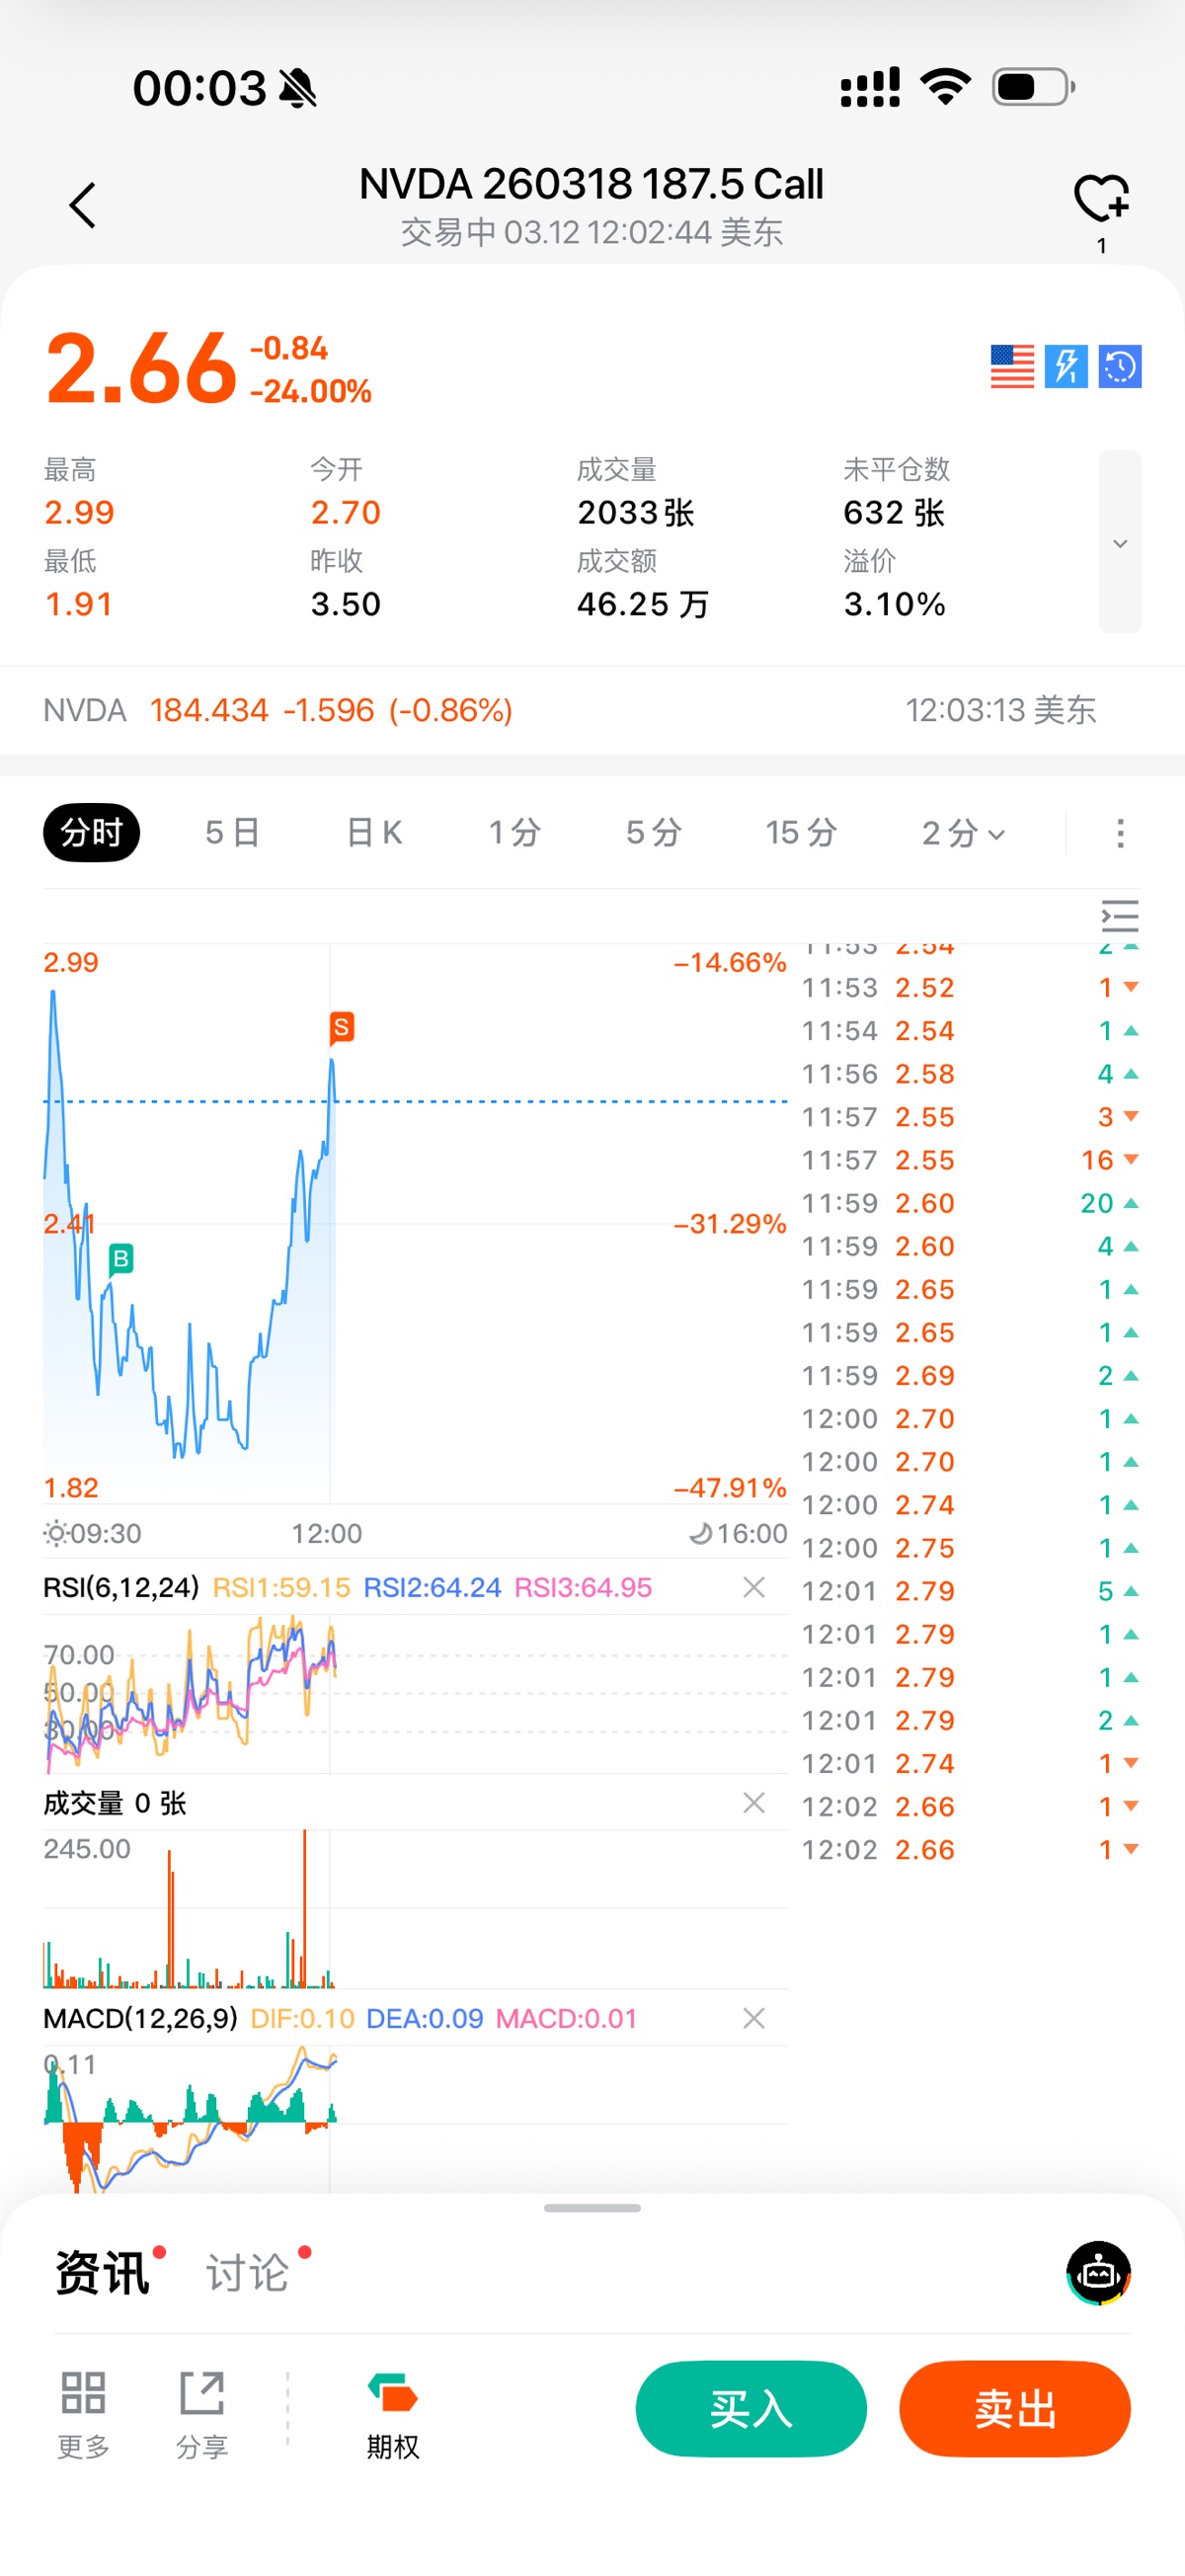Tap the S sell marker on chart
Screen dimensions: 1185x2576
point(341,1027)
